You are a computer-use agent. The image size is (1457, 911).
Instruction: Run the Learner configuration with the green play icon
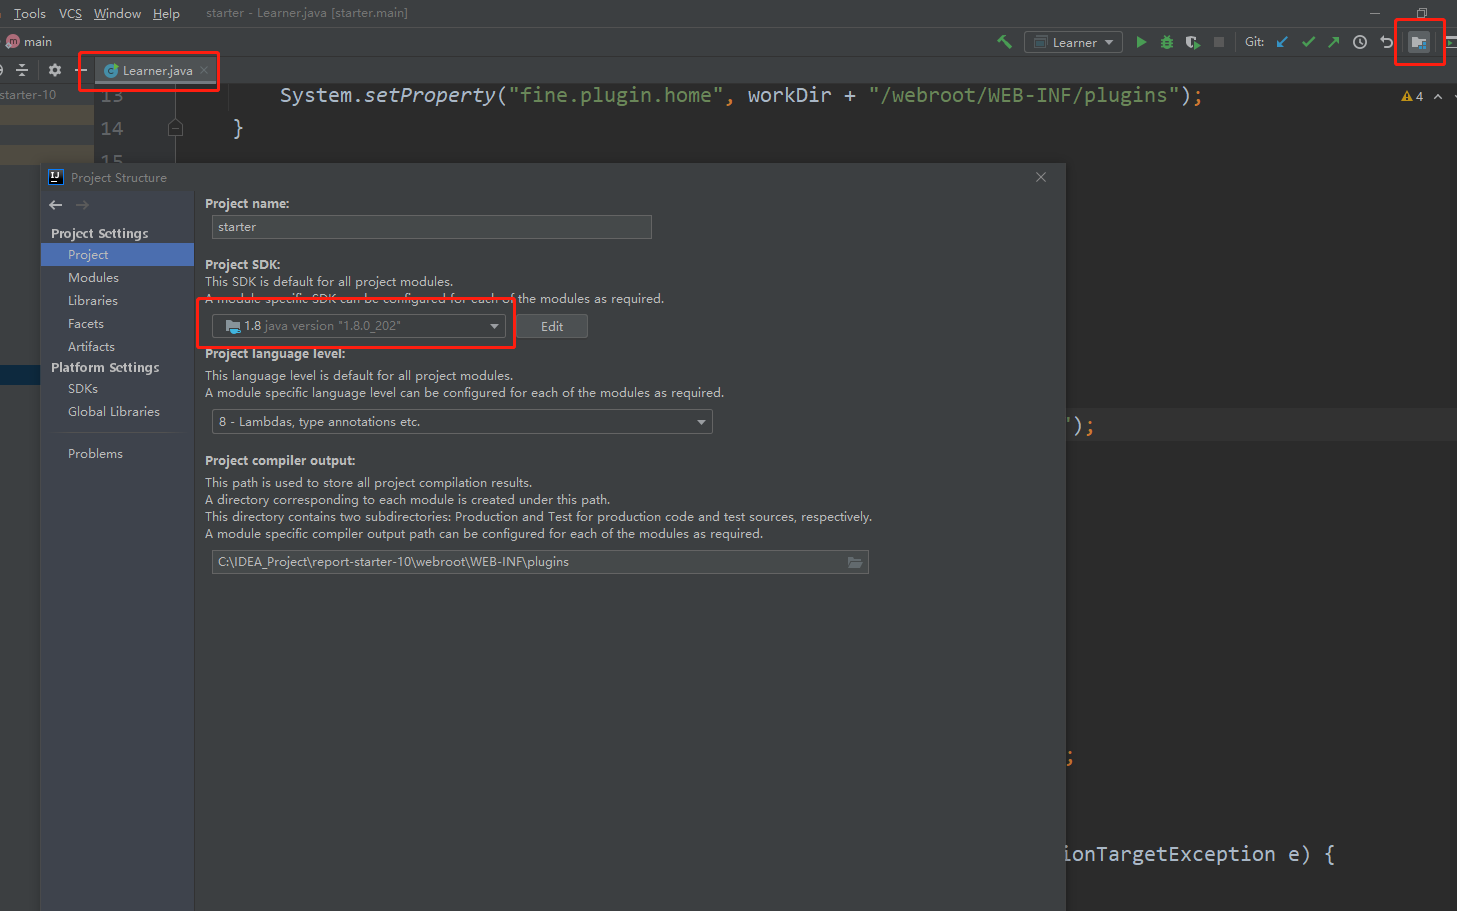coord(1141,42)
